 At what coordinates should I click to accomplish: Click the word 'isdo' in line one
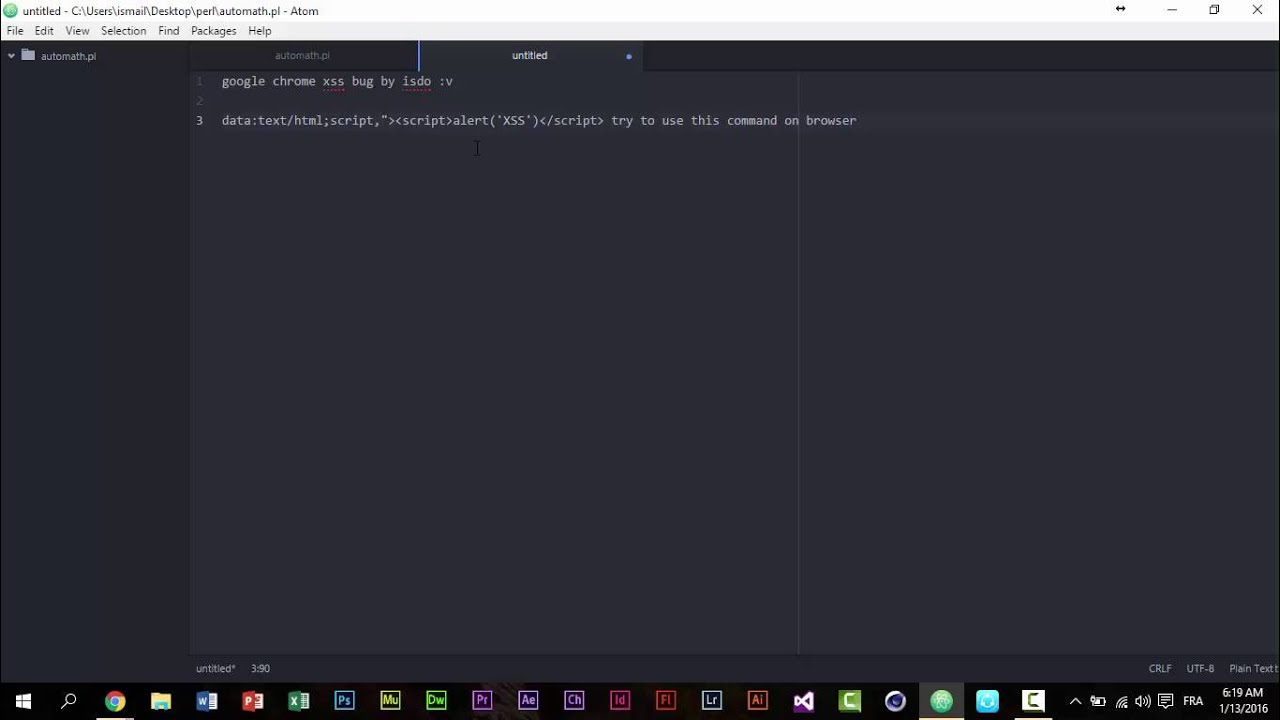click(x=416, y=81)
